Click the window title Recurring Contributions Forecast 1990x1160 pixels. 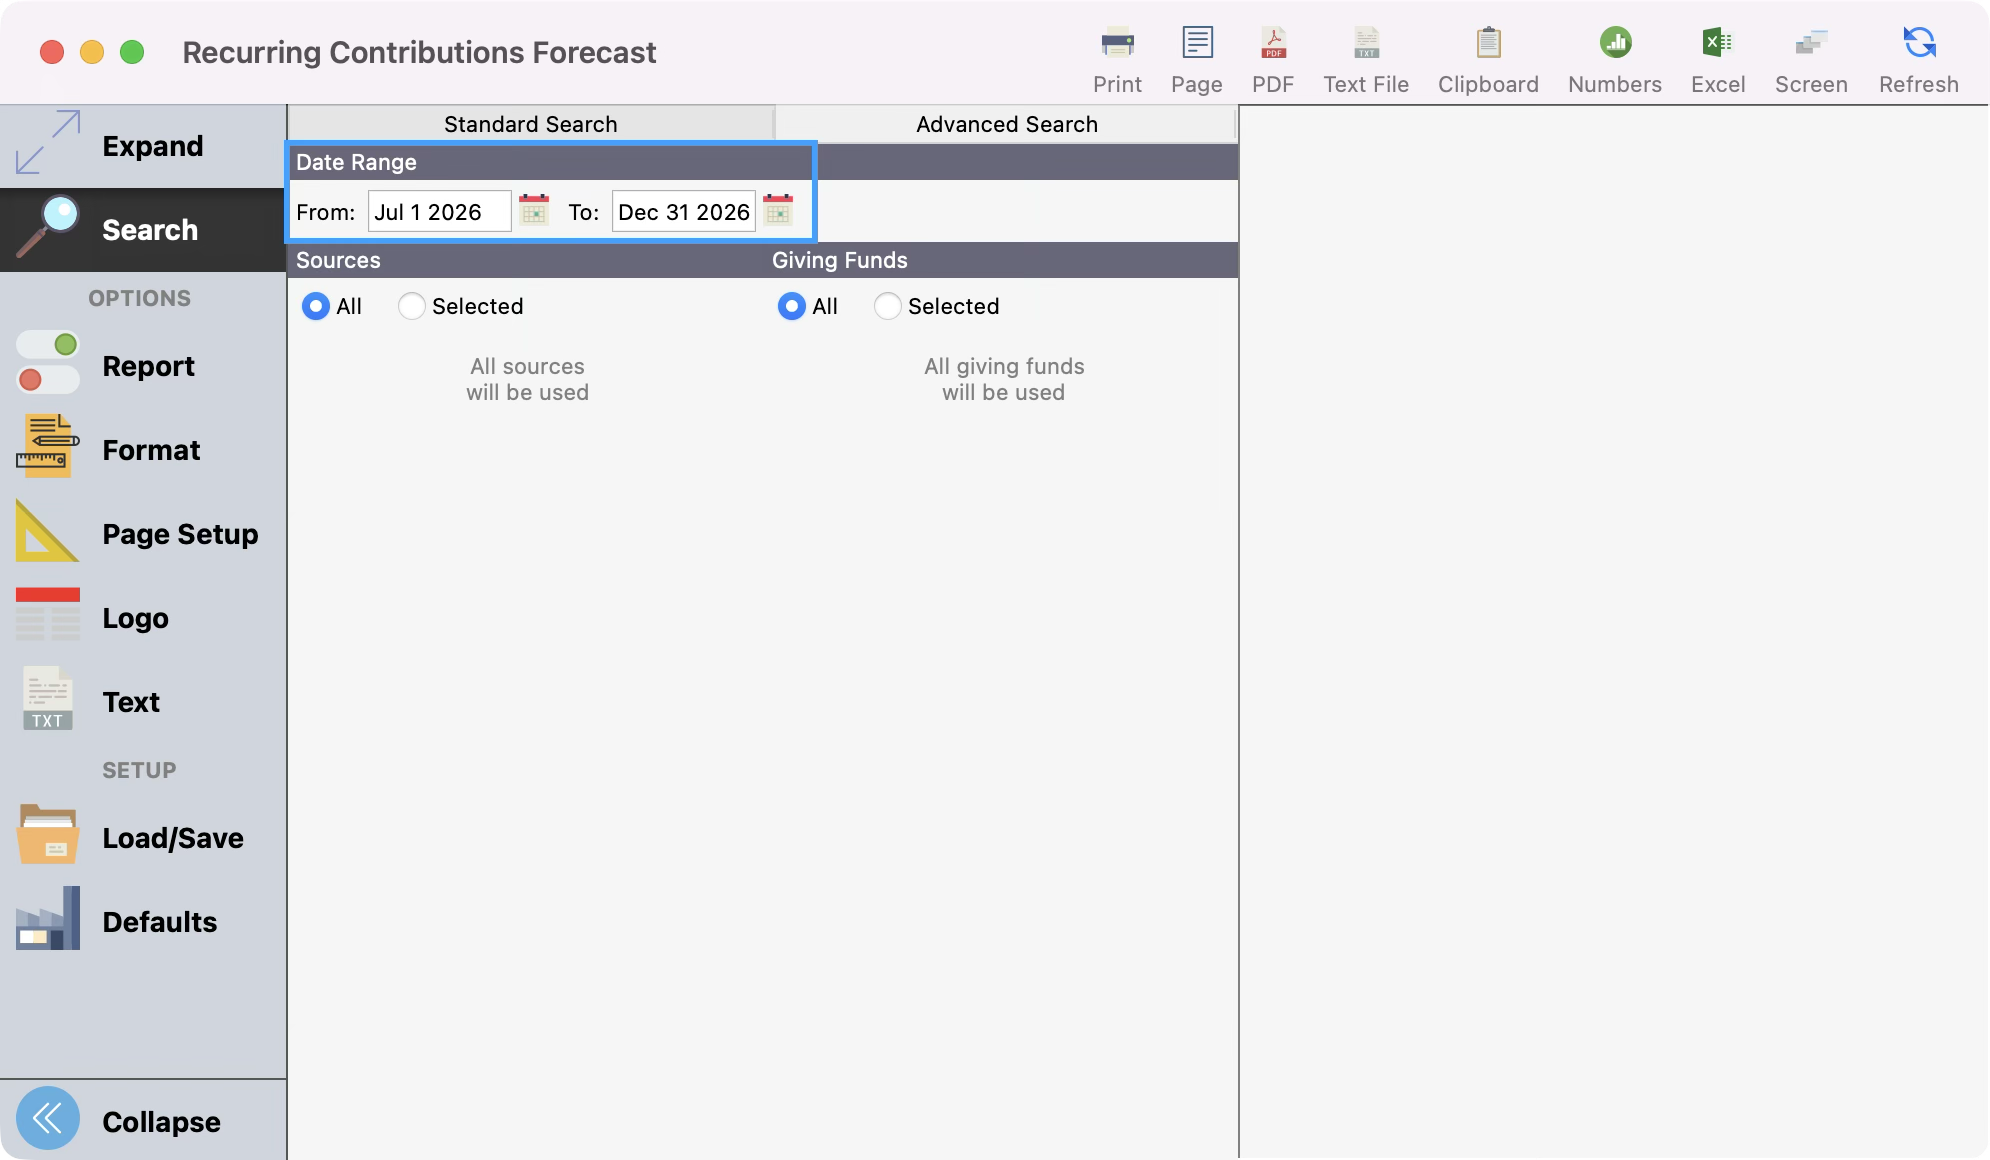(419, 52)
